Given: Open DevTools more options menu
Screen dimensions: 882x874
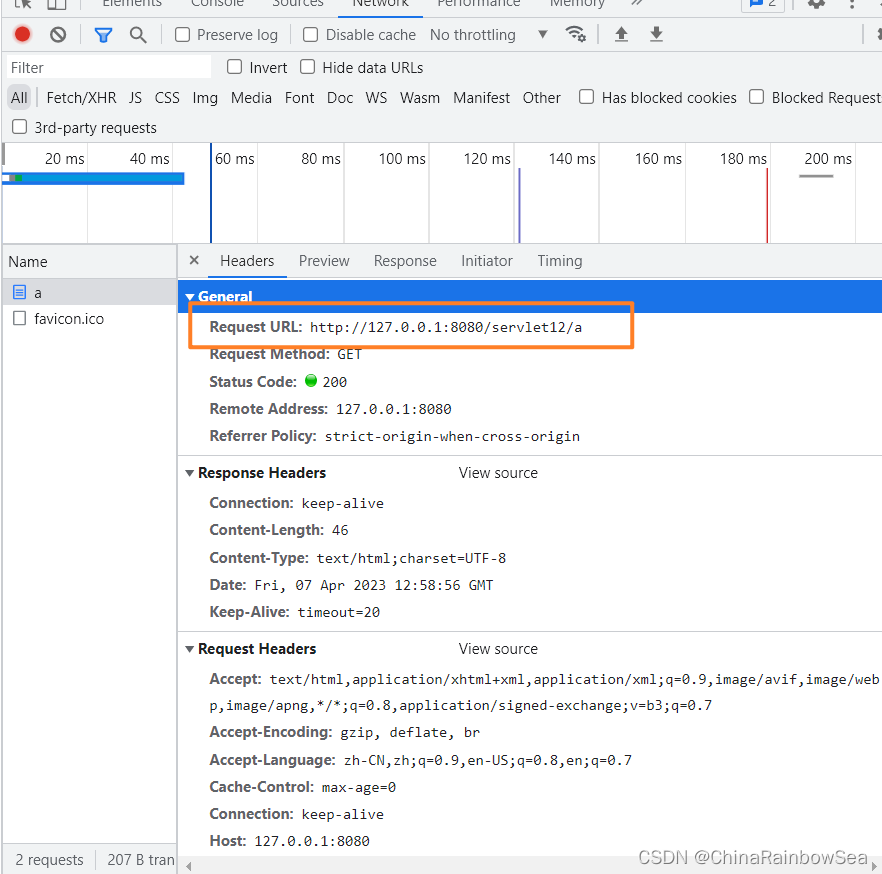Looking at the screenshot, I should pyautogui.click(x=852, y=4).
